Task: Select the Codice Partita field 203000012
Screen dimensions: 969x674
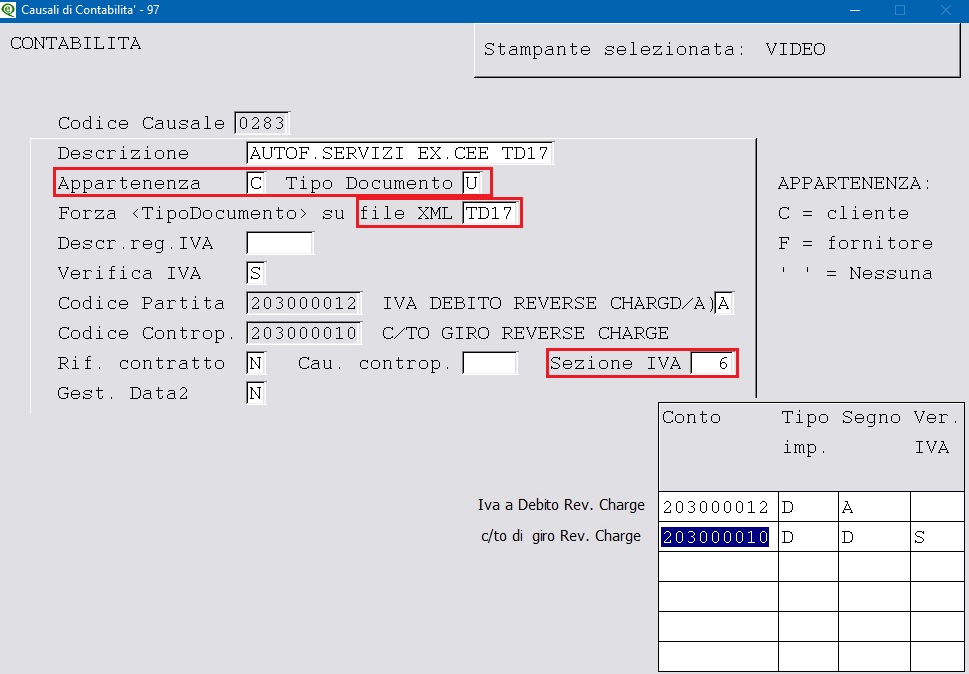Action: 304,304
